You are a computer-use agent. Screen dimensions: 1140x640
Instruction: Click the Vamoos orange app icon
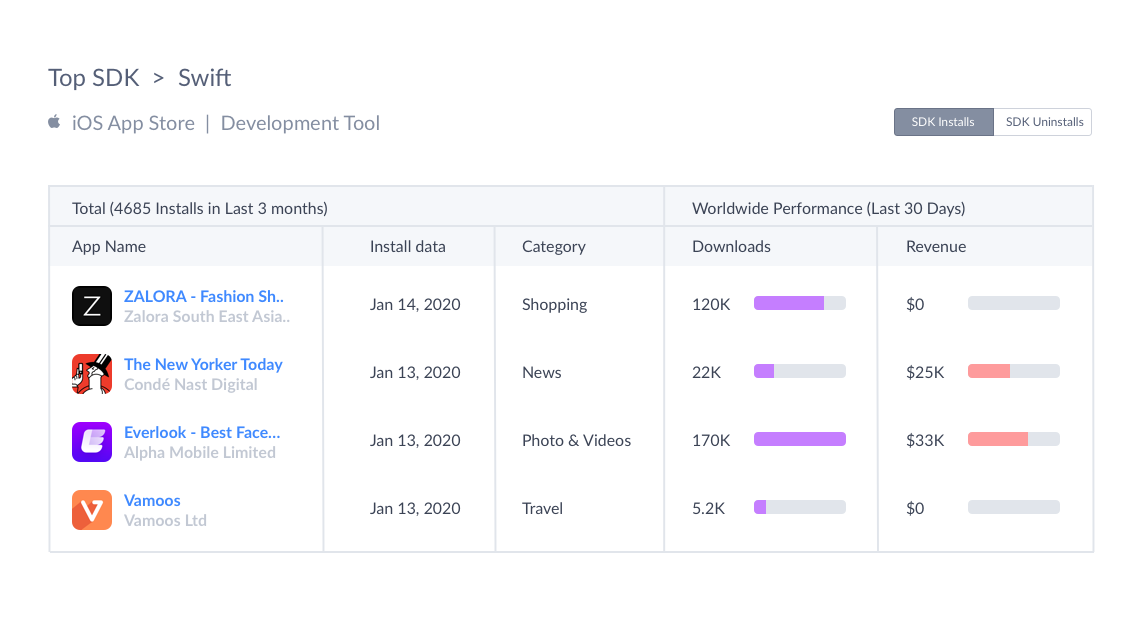[92, 510]
